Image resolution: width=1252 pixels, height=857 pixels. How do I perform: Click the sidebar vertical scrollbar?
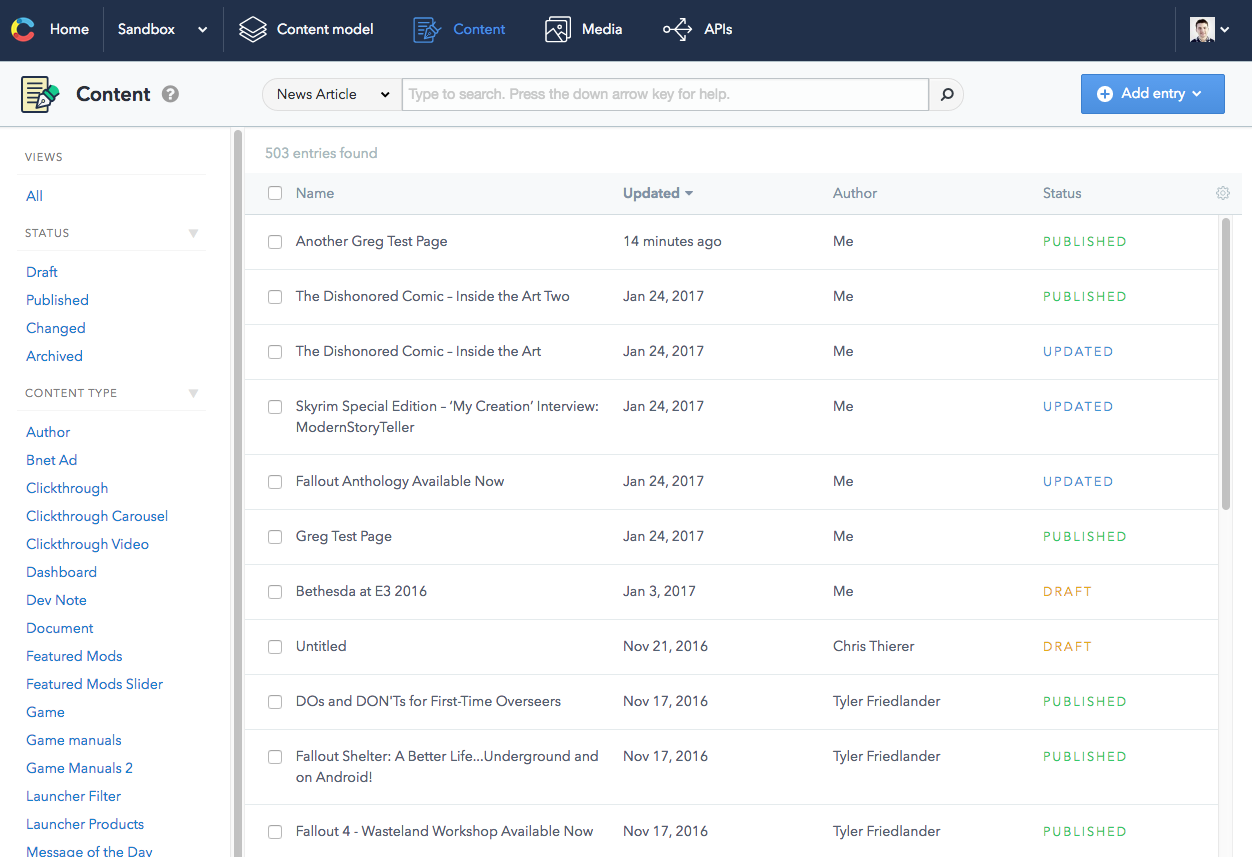(x=238, y=493)
